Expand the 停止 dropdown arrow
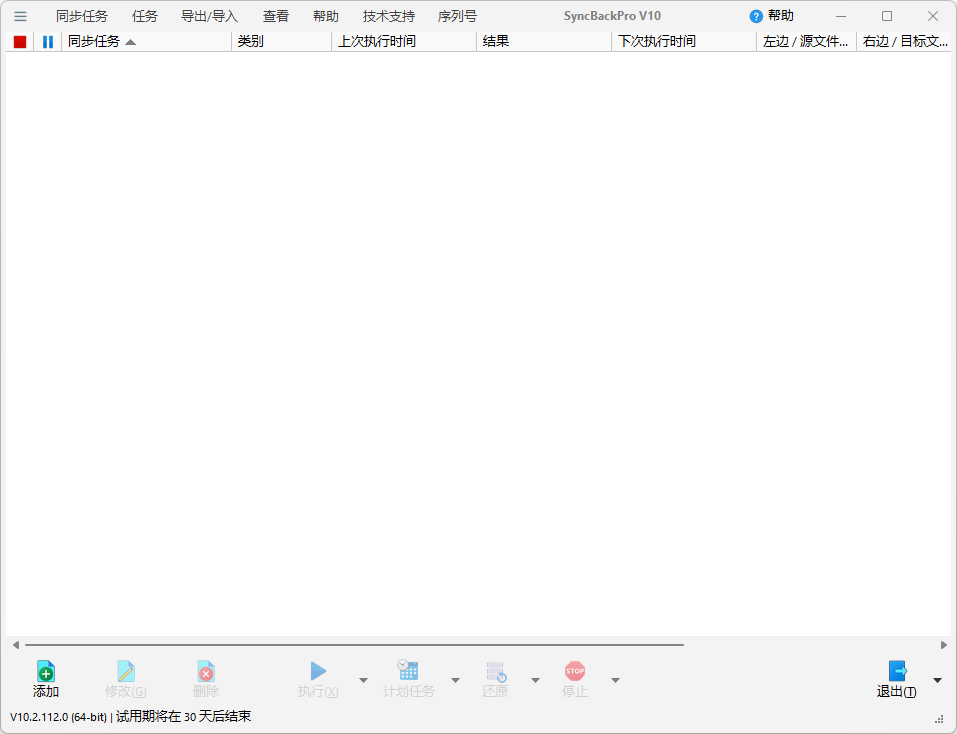 615,680
